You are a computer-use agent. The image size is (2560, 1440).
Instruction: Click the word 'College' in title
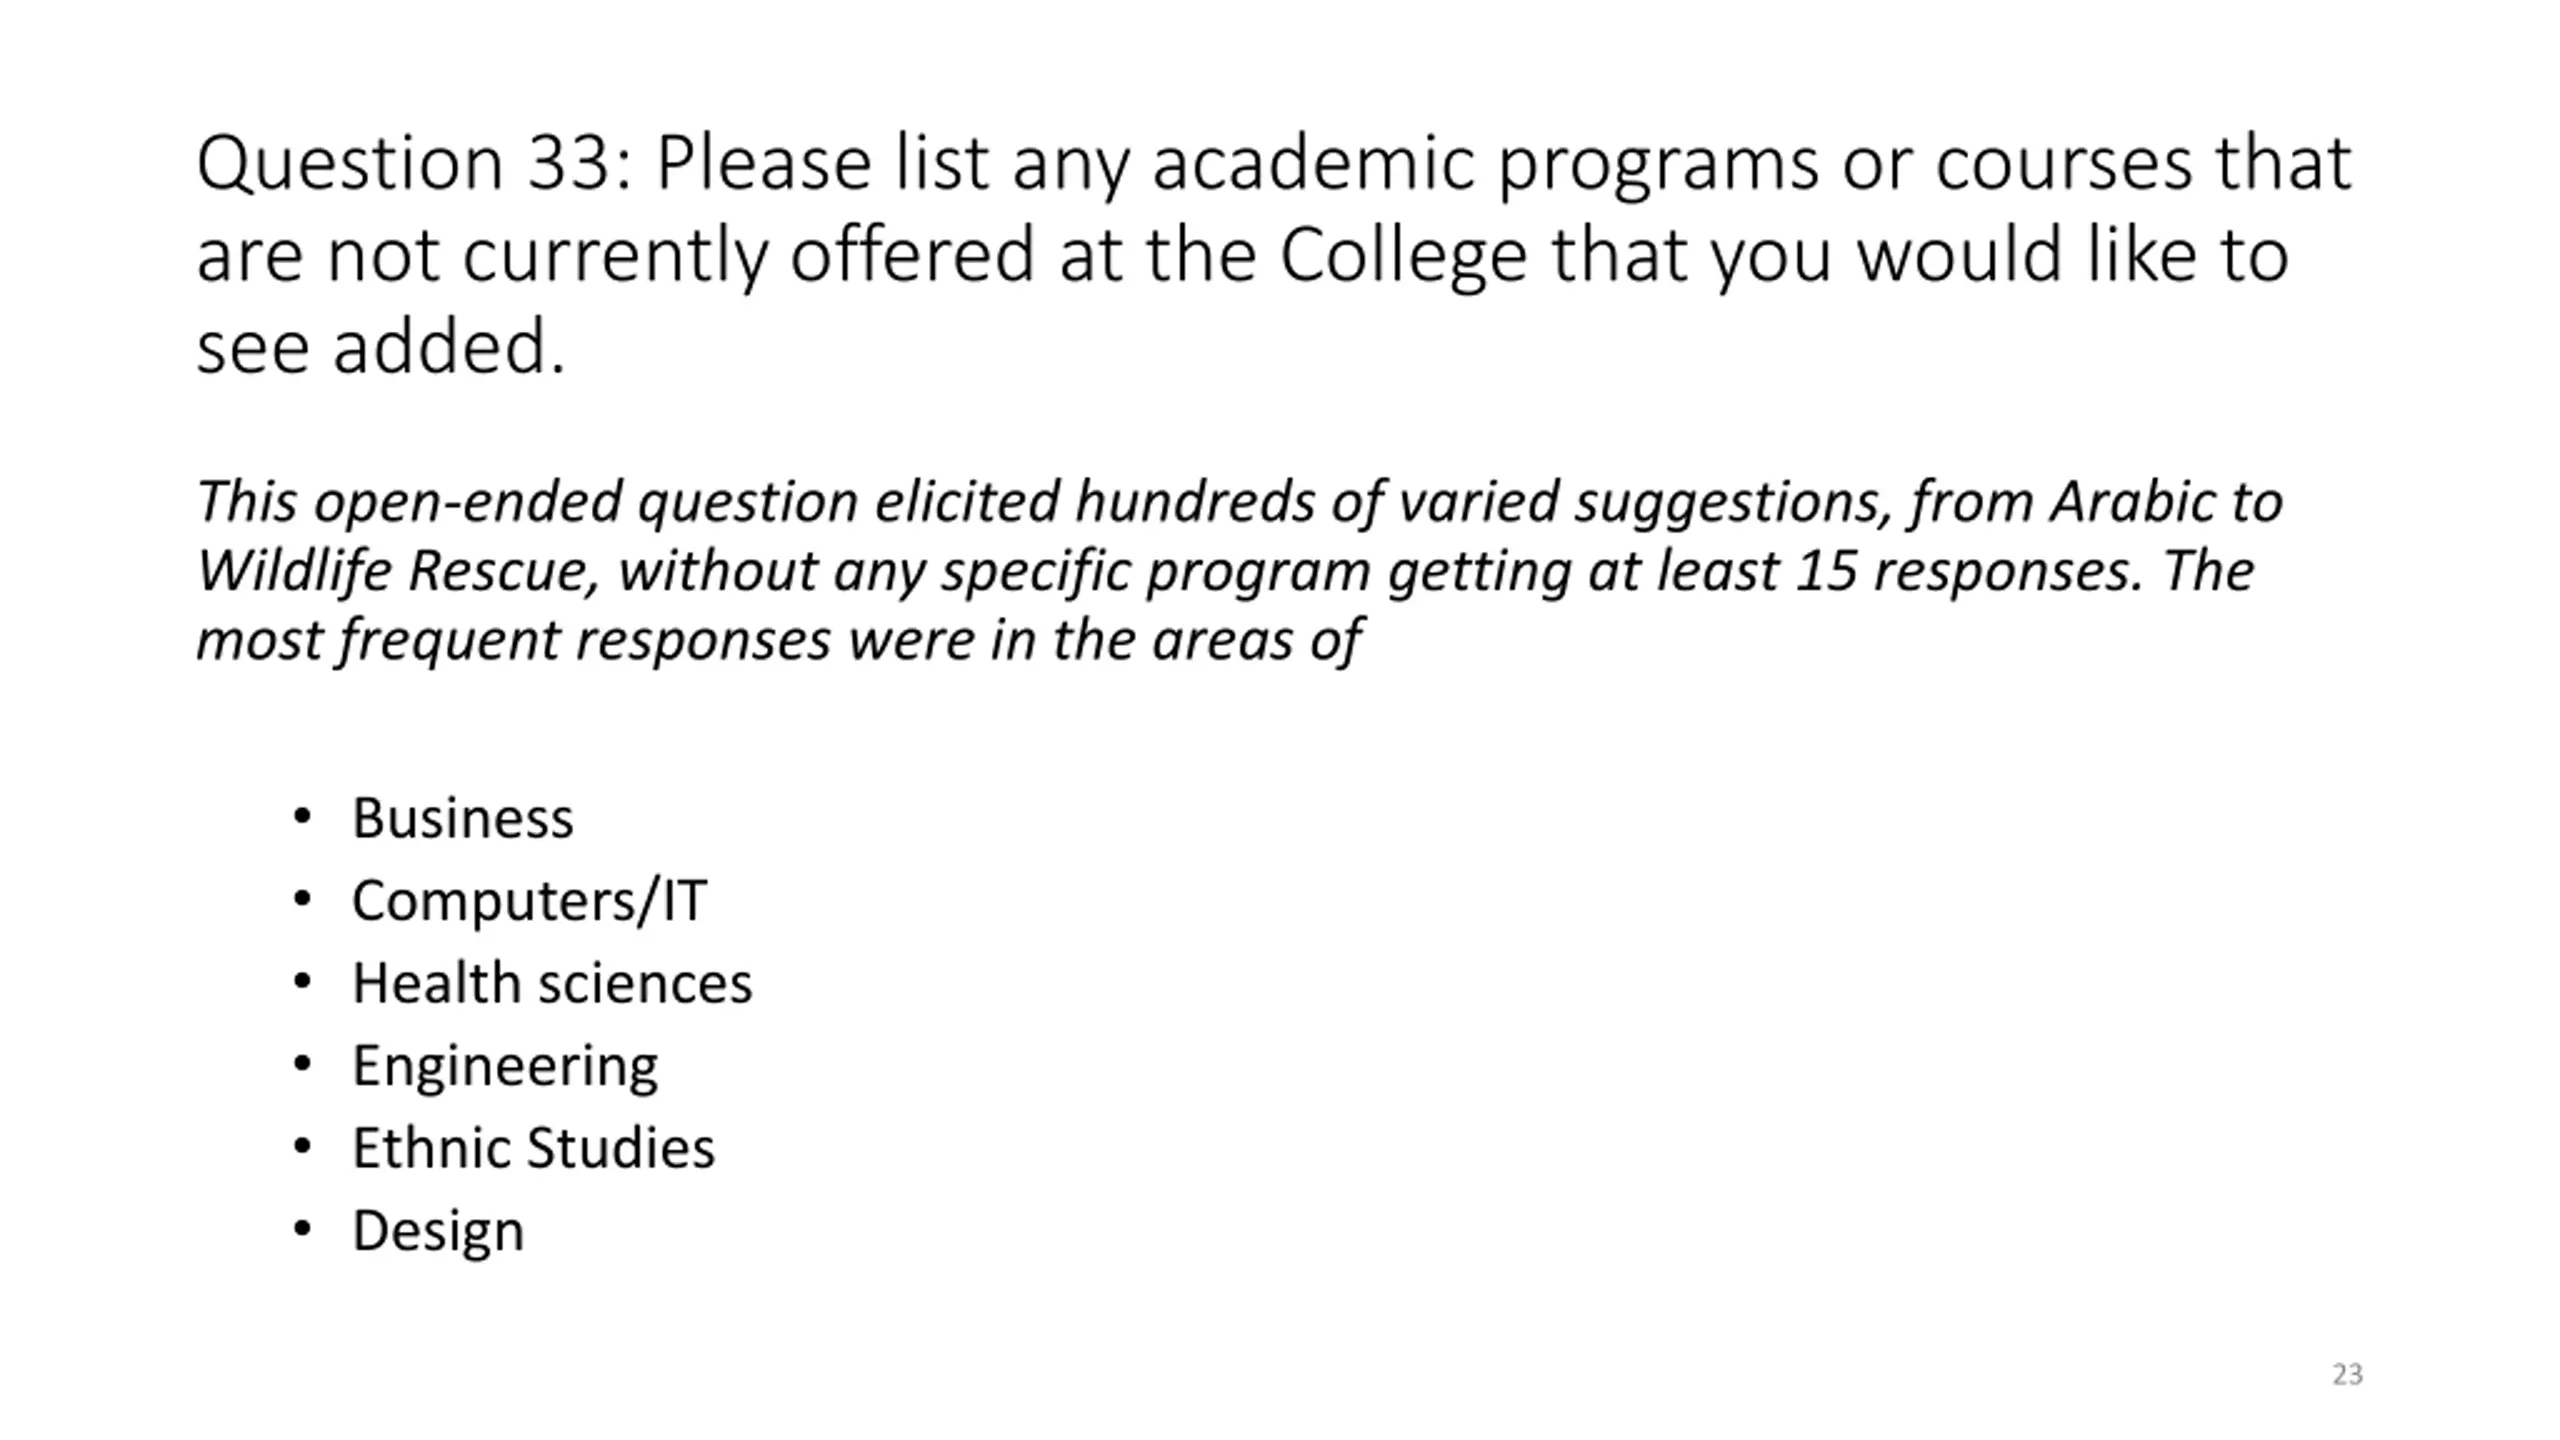click(x=1403, y=255)
